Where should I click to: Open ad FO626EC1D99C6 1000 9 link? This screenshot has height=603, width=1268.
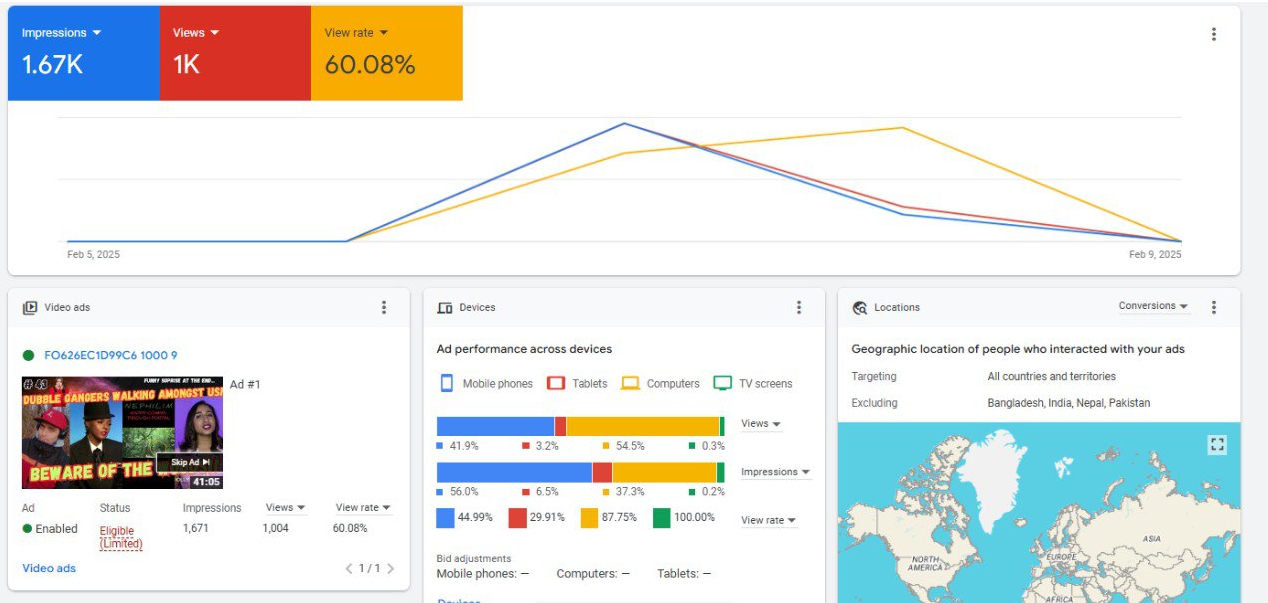tap(110, 355)
